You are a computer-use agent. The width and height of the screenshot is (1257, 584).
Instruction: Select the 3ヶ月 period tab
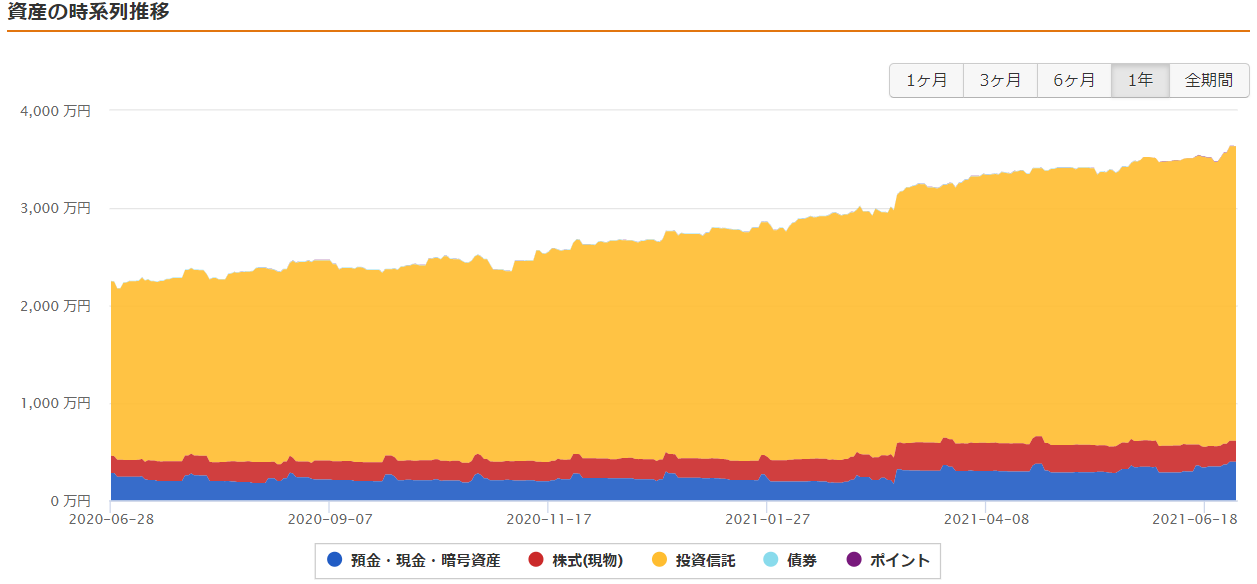(1000, 81)
